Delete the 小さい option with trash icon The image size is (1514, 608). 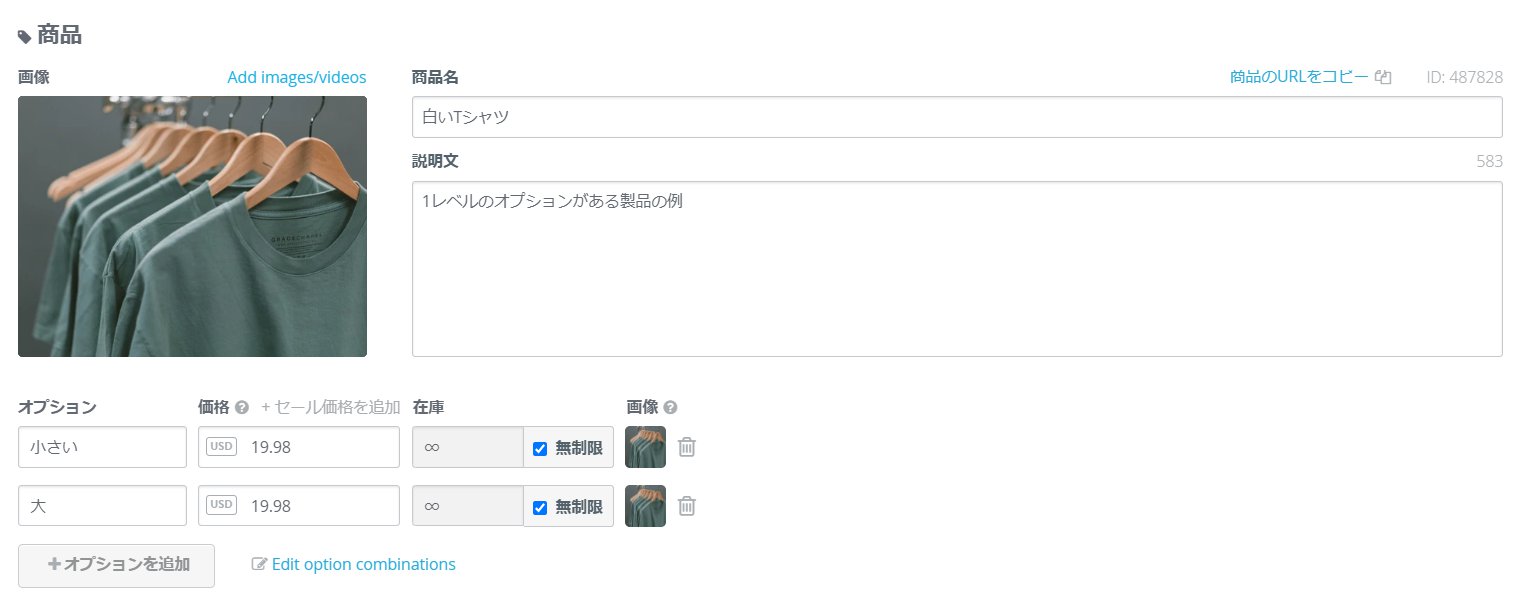click(687, 447)
